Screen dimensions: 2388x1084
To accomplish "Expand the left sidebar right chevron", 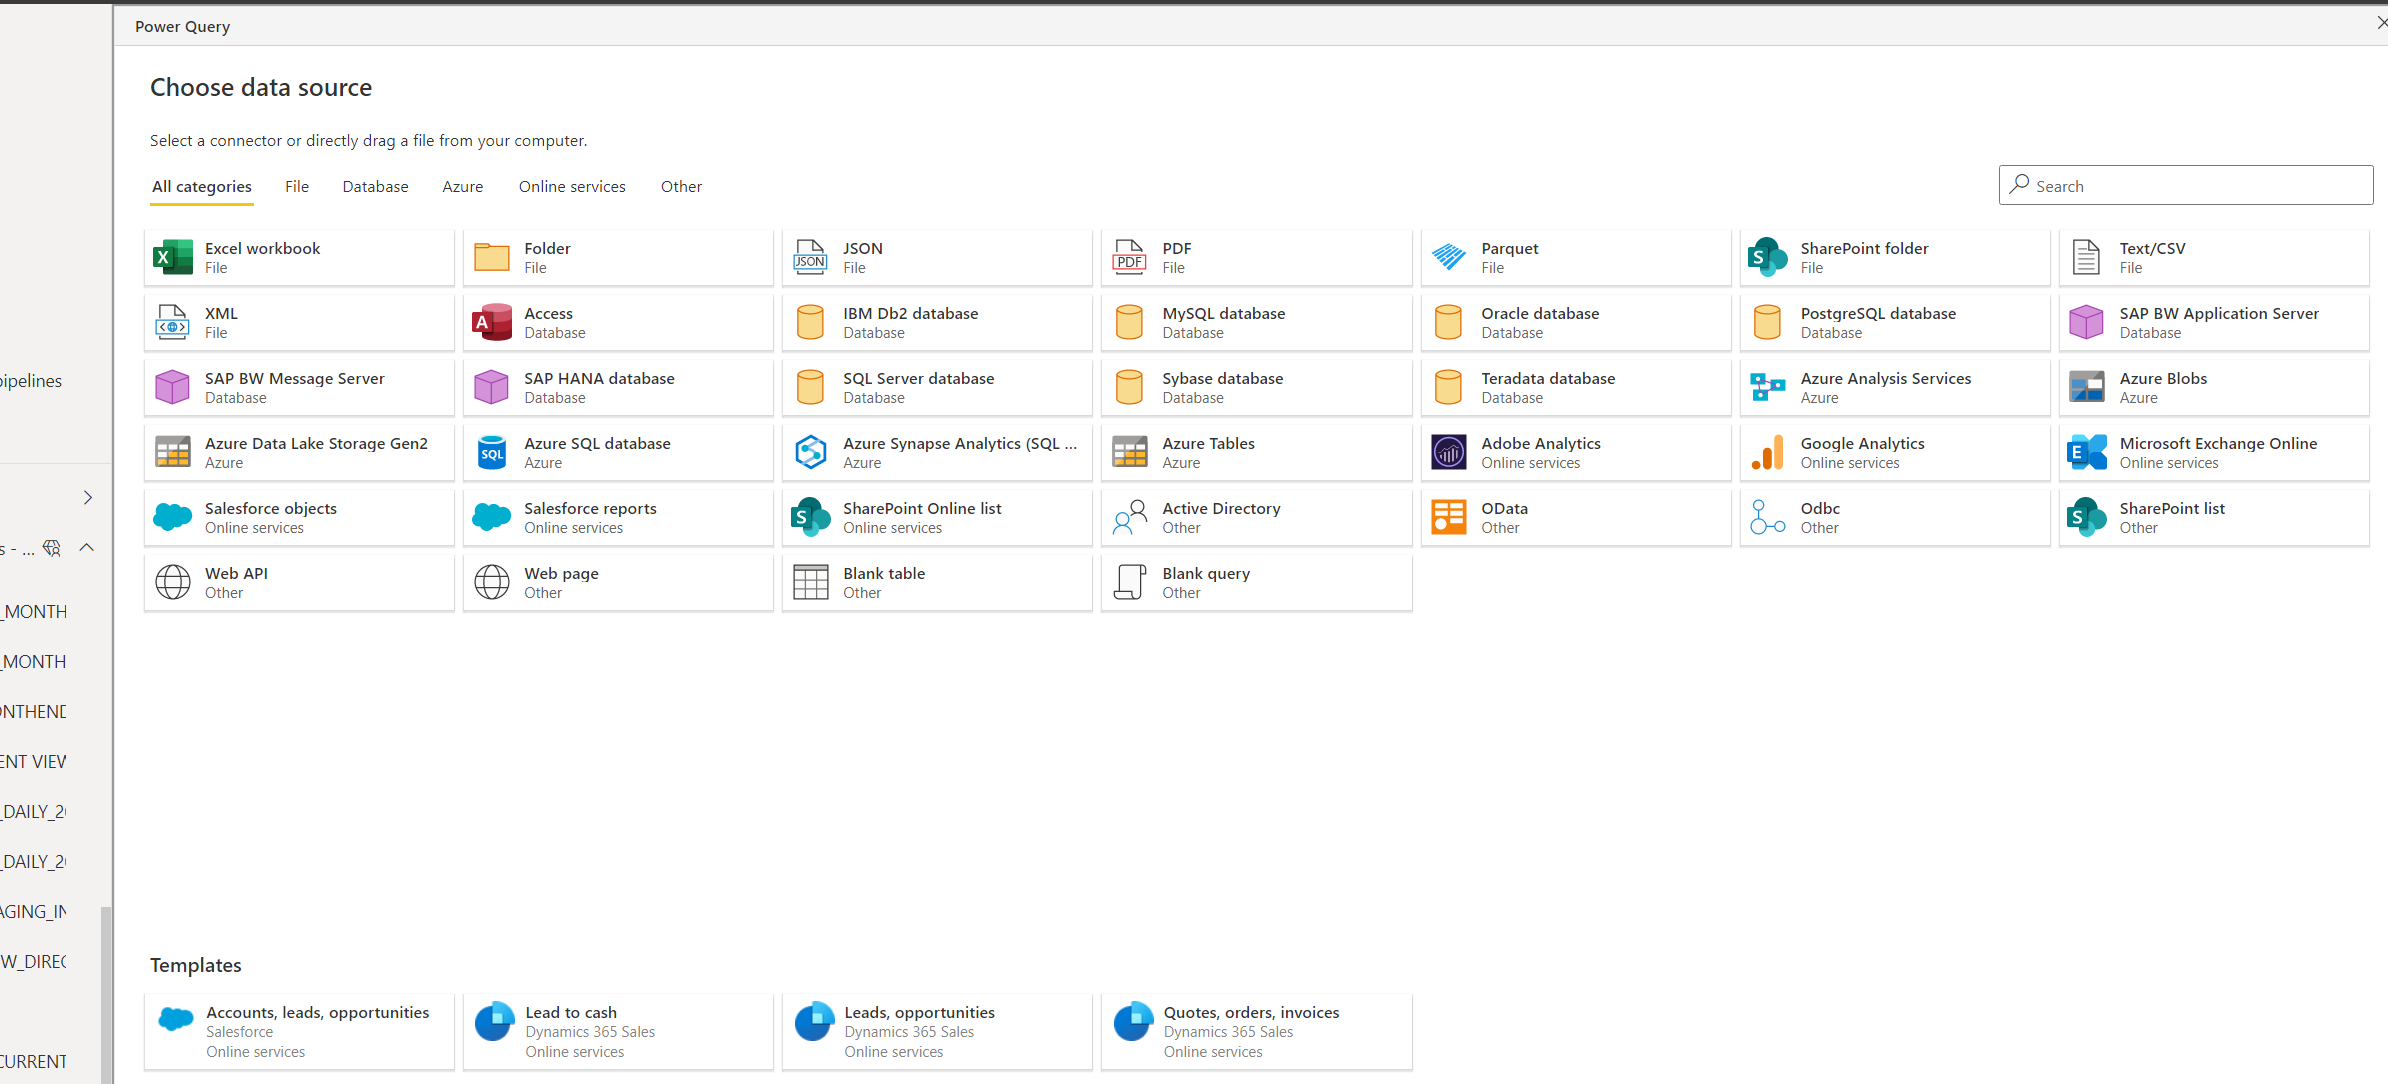I will pos(88,498).
